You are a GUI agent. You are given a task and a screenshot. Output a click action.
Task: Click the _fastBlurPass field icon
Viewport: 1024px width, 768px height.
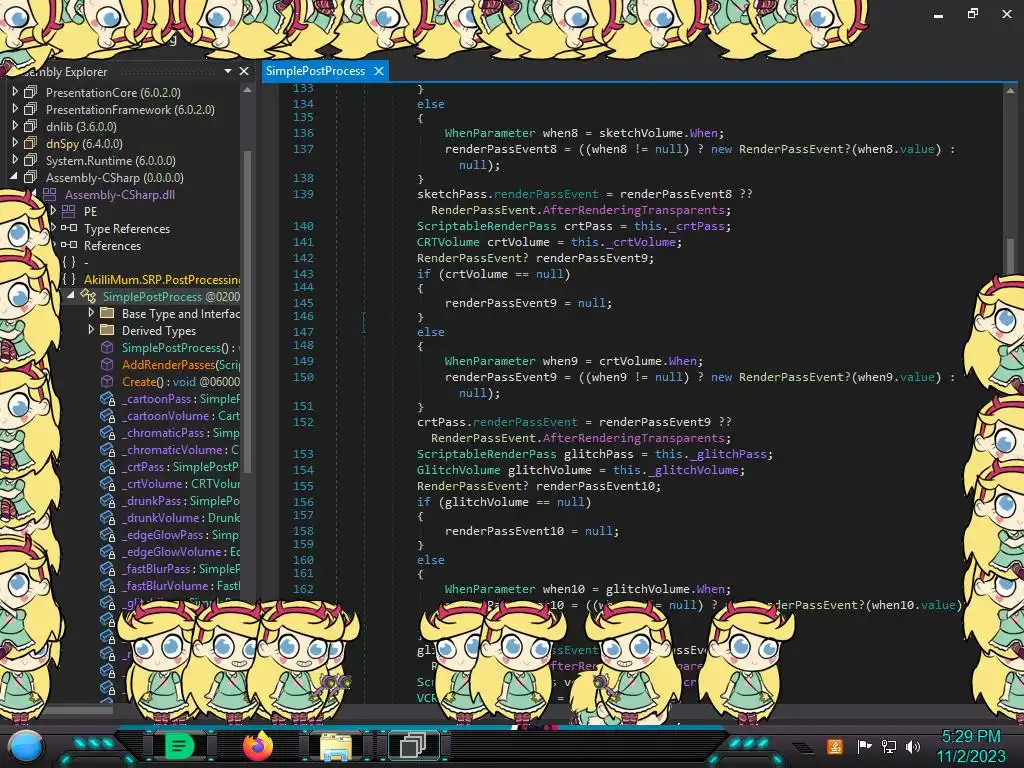coord(107,568)
